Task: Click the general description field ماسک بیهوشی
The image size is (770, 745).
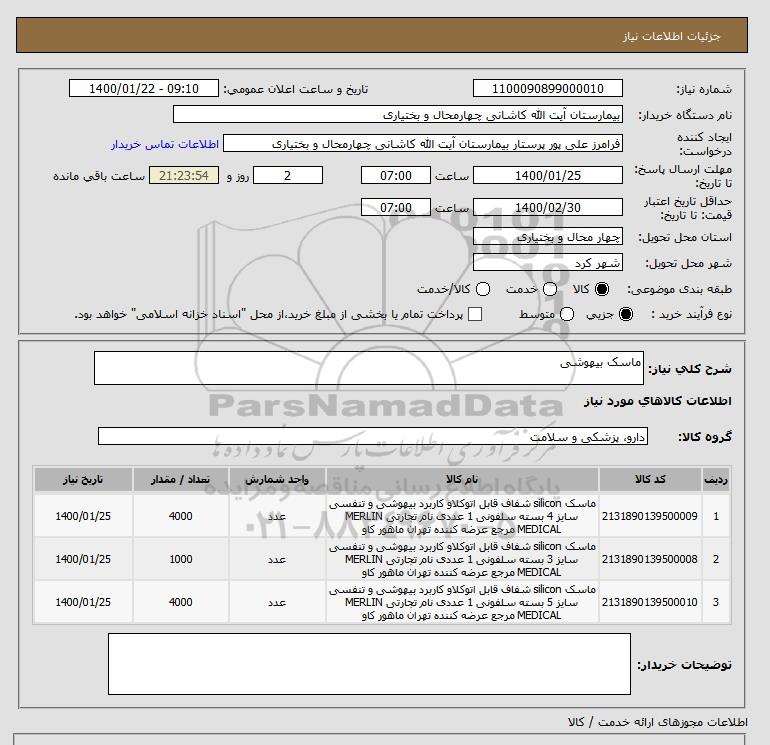Action: coord(369,368)
